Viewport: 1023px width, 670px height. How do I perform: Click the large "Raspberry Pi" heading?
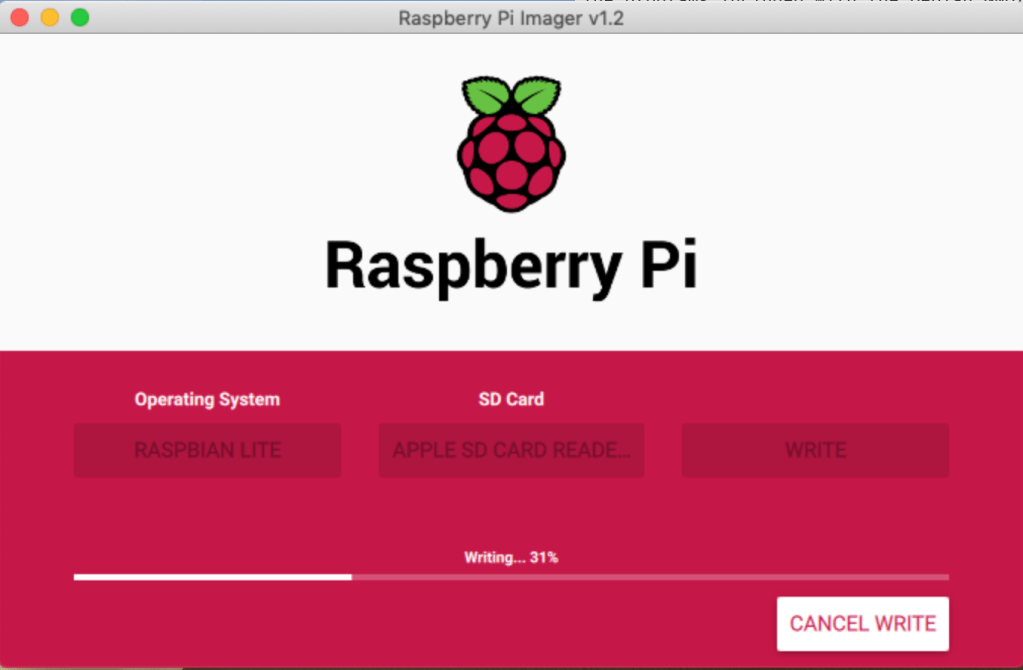511,265
